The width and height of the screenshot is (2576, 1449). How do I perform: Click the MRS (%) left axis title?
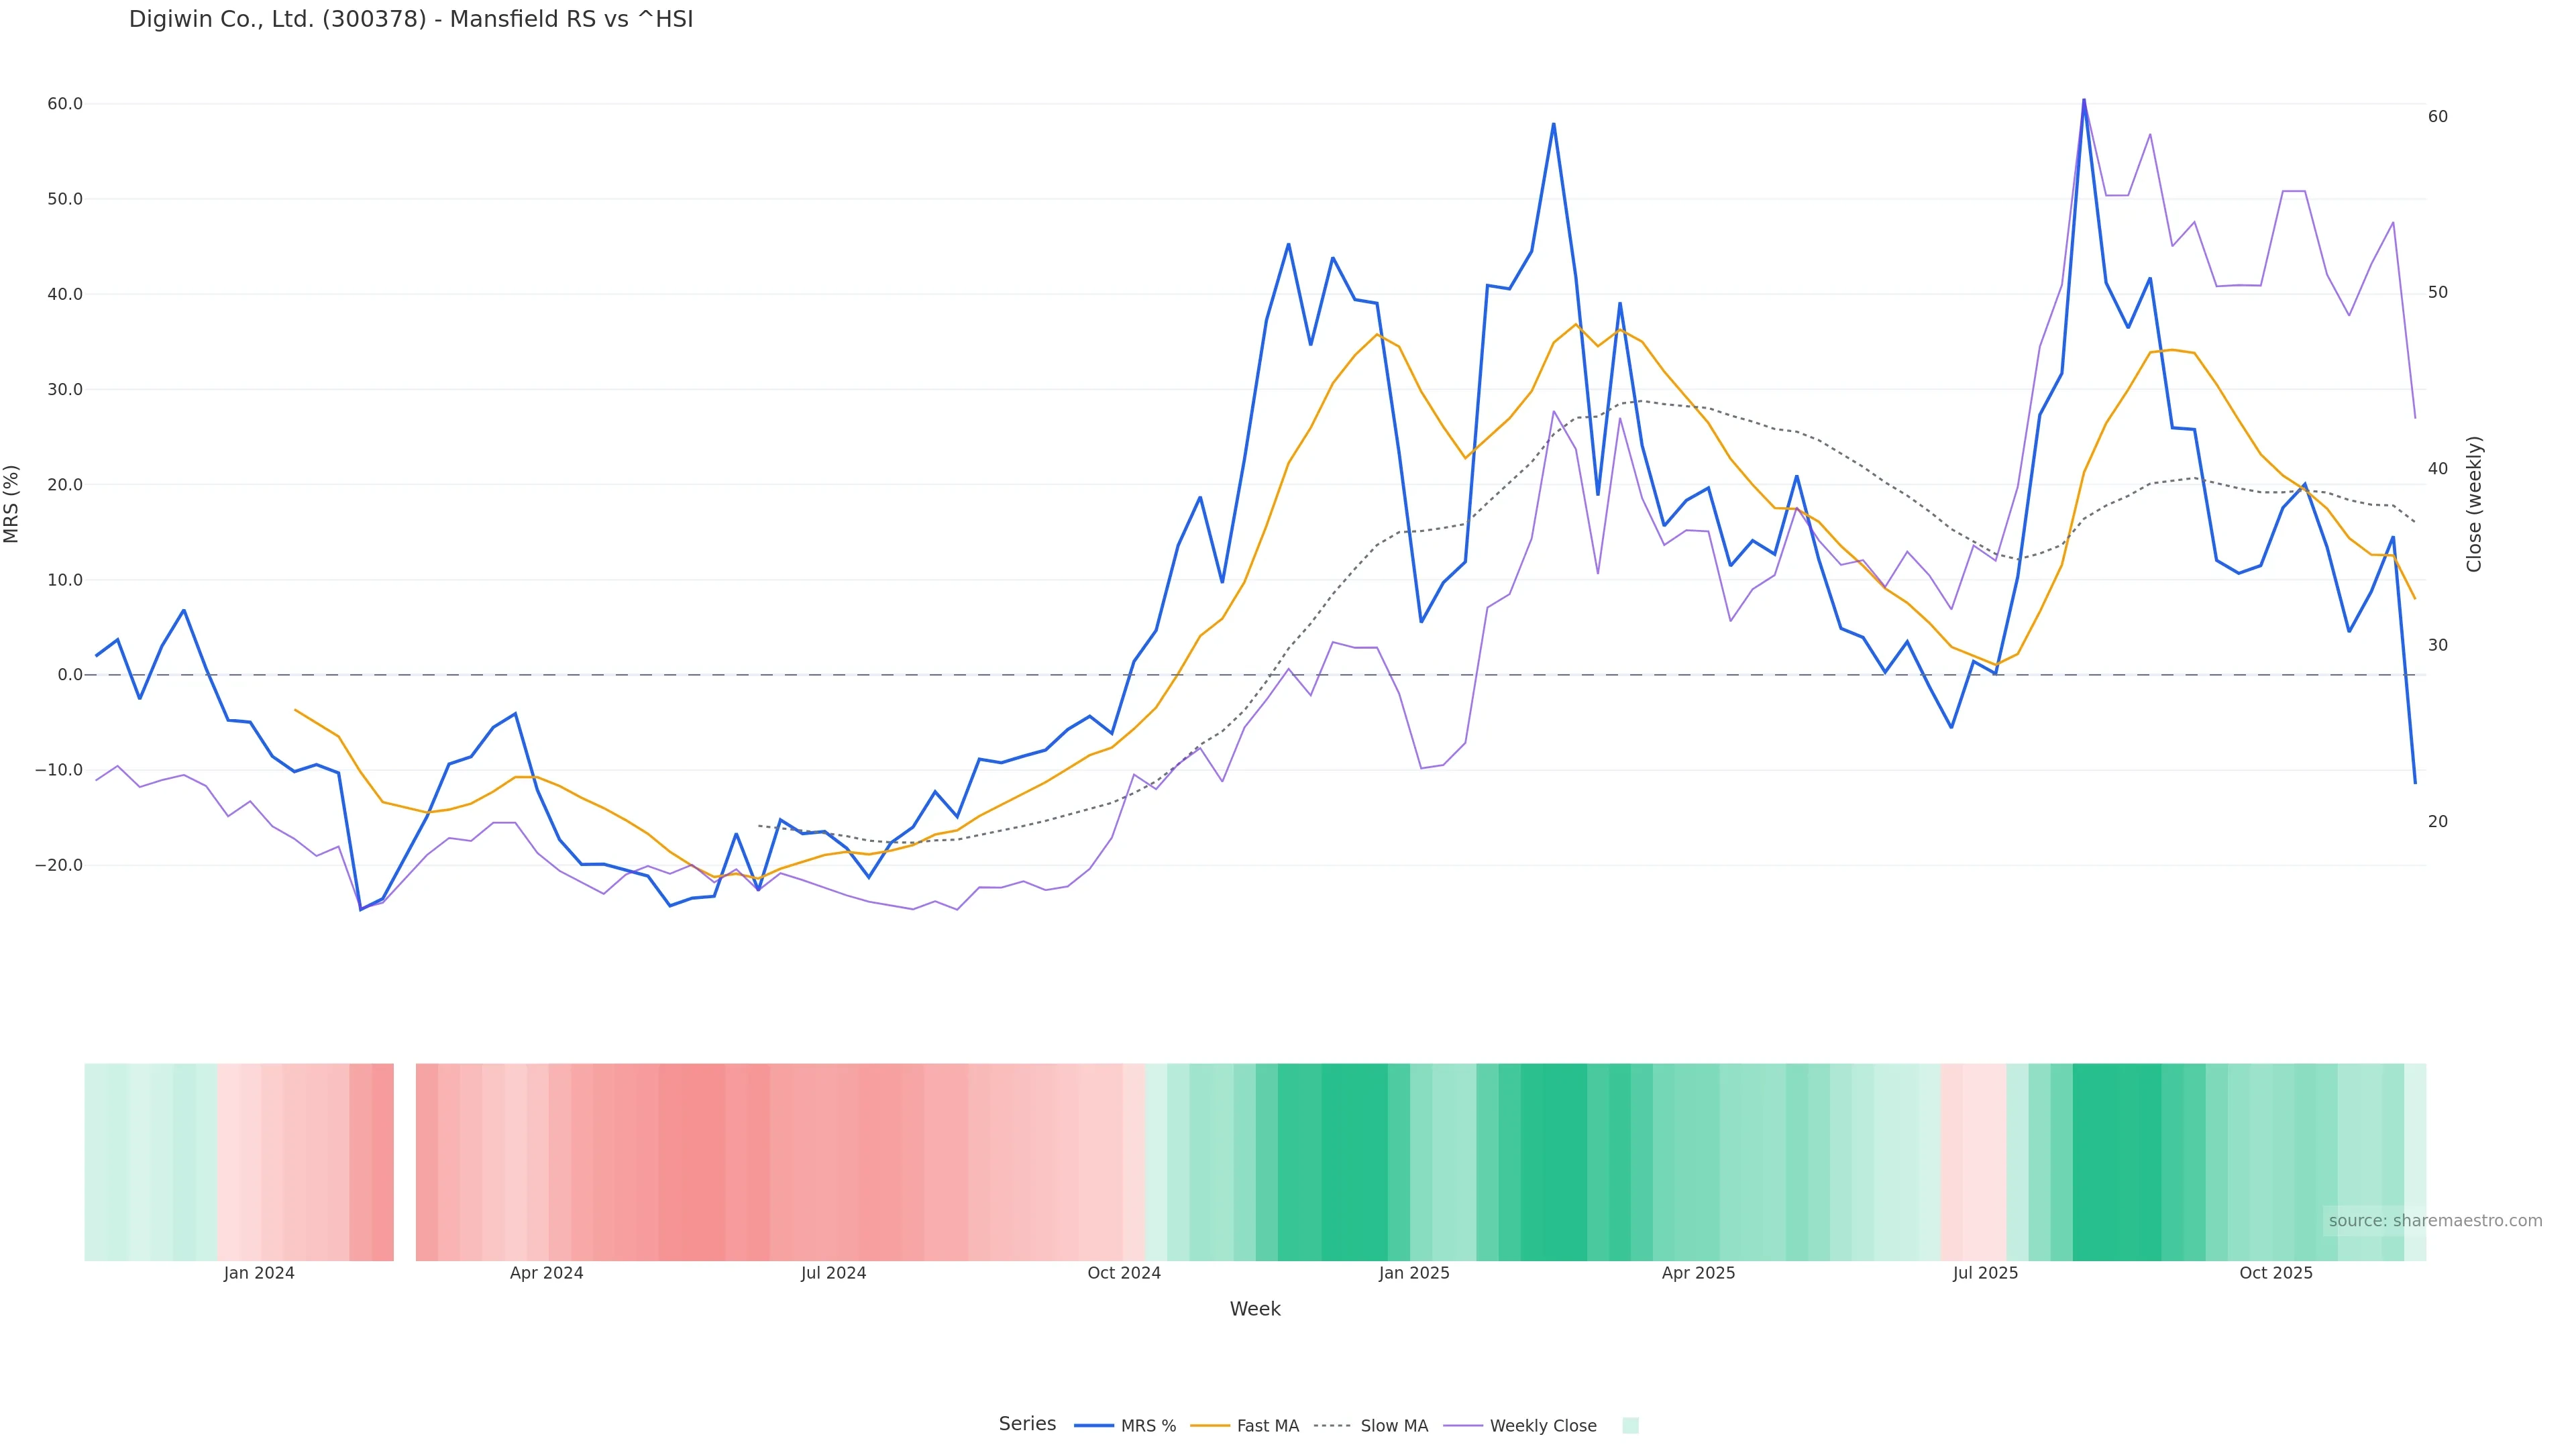point(12,504)
